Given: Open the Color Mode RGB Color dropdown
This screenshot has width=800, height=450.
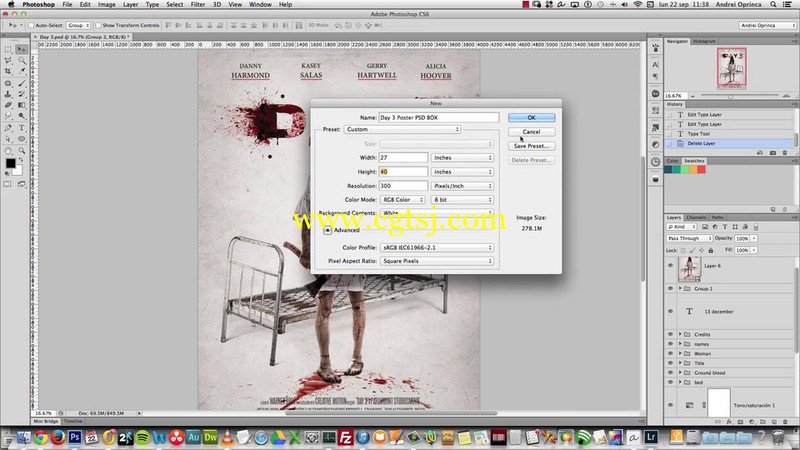Looking at the screenshot, I should tap(403, 199).
